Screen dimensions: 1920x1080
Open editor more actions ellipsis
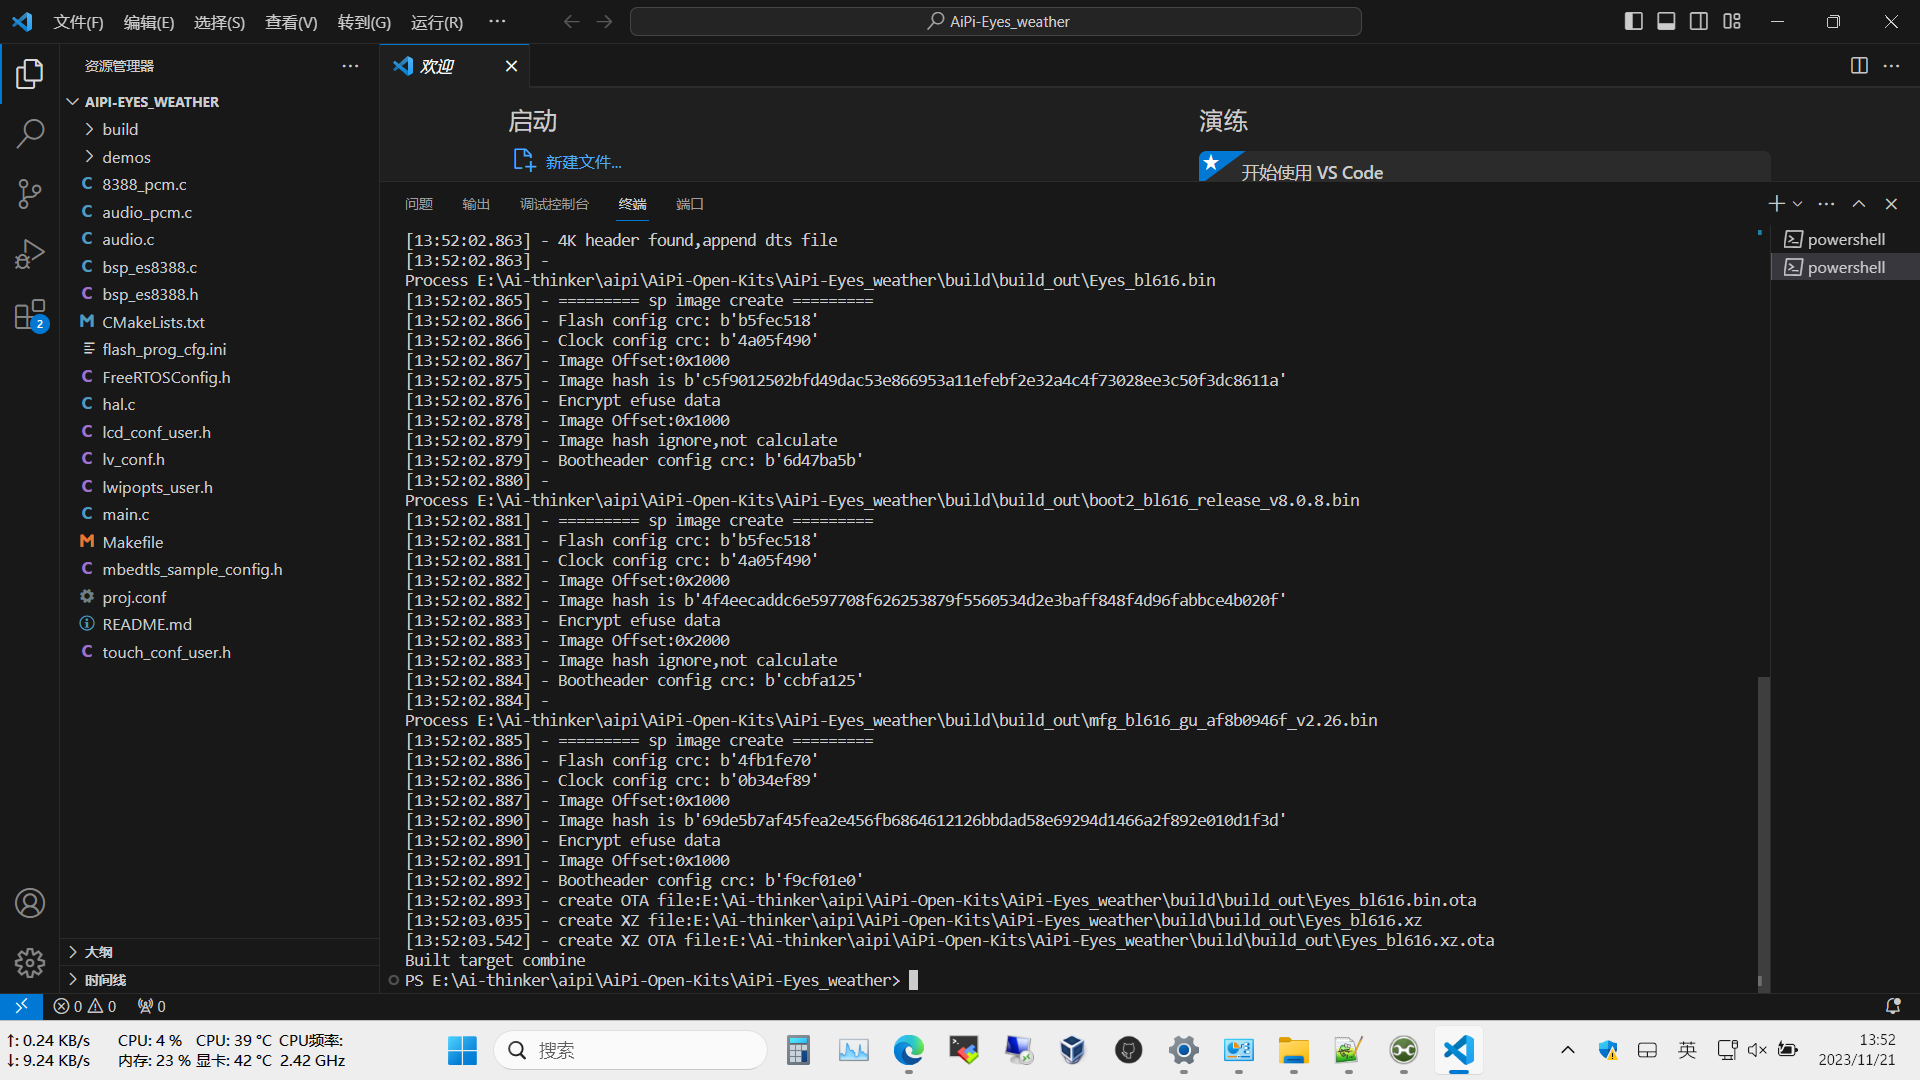coord(1892,66)
